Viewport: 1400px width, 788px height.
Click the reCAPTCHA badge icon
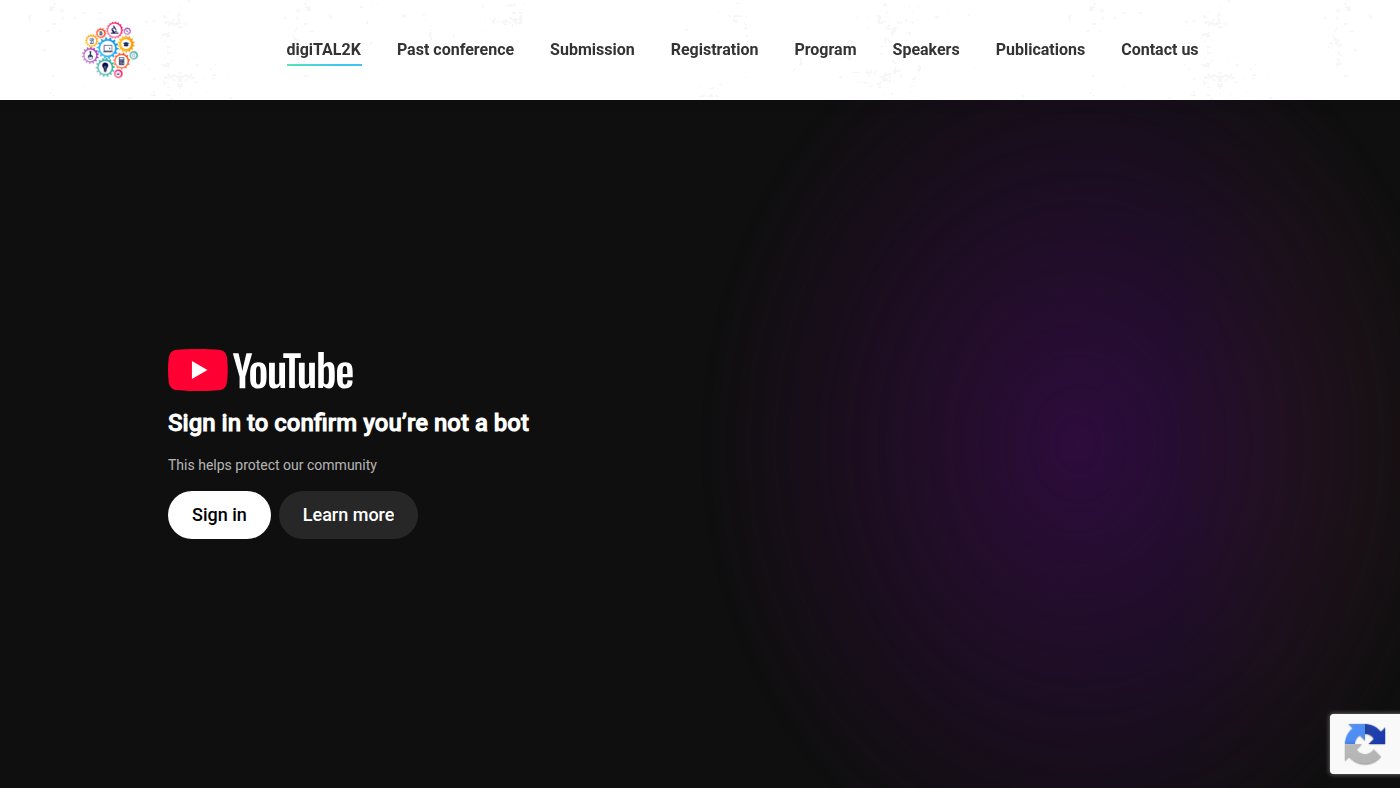(1365, 744)
